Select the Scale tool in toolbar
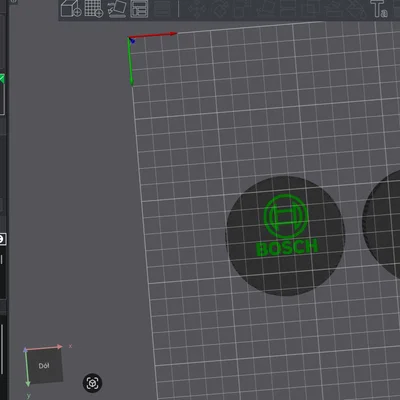Screen dimensions: 400x400 (x=241, y=9)
